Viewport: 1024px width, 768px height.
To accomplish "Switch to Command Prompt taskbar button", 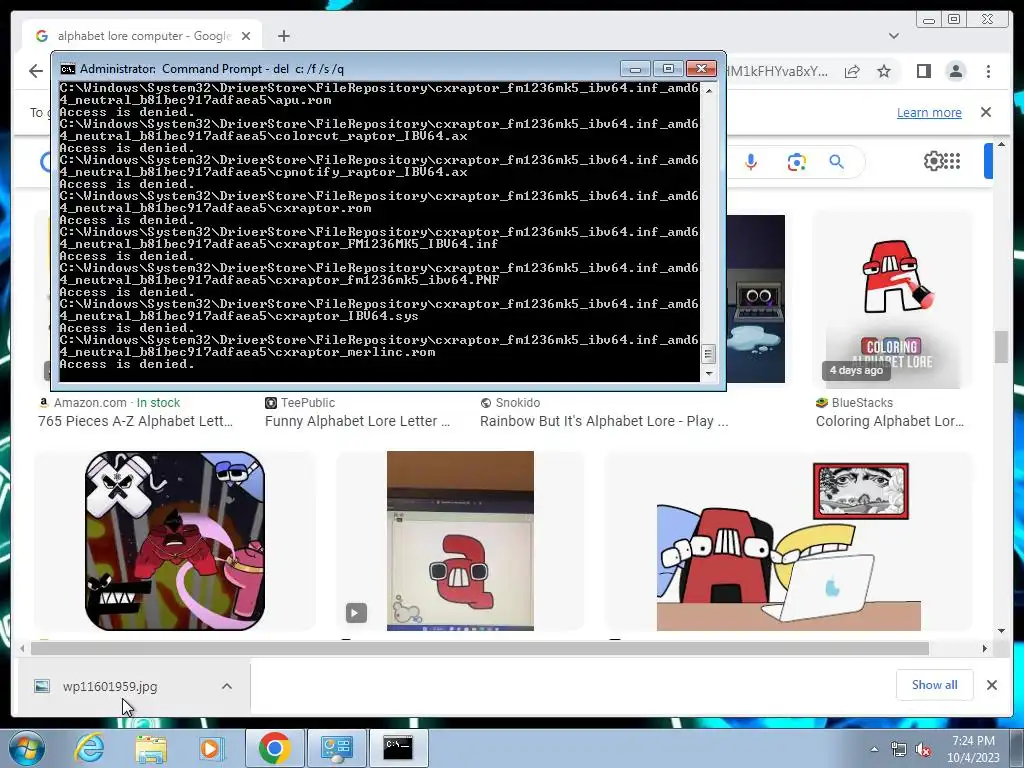I will pos(398,748).
